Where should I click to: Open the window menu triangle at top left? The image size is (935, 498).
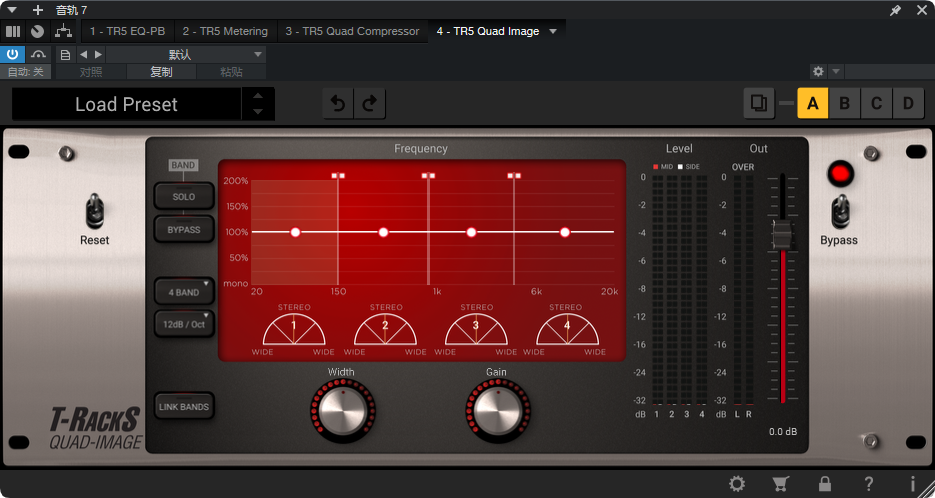(12, 10)
